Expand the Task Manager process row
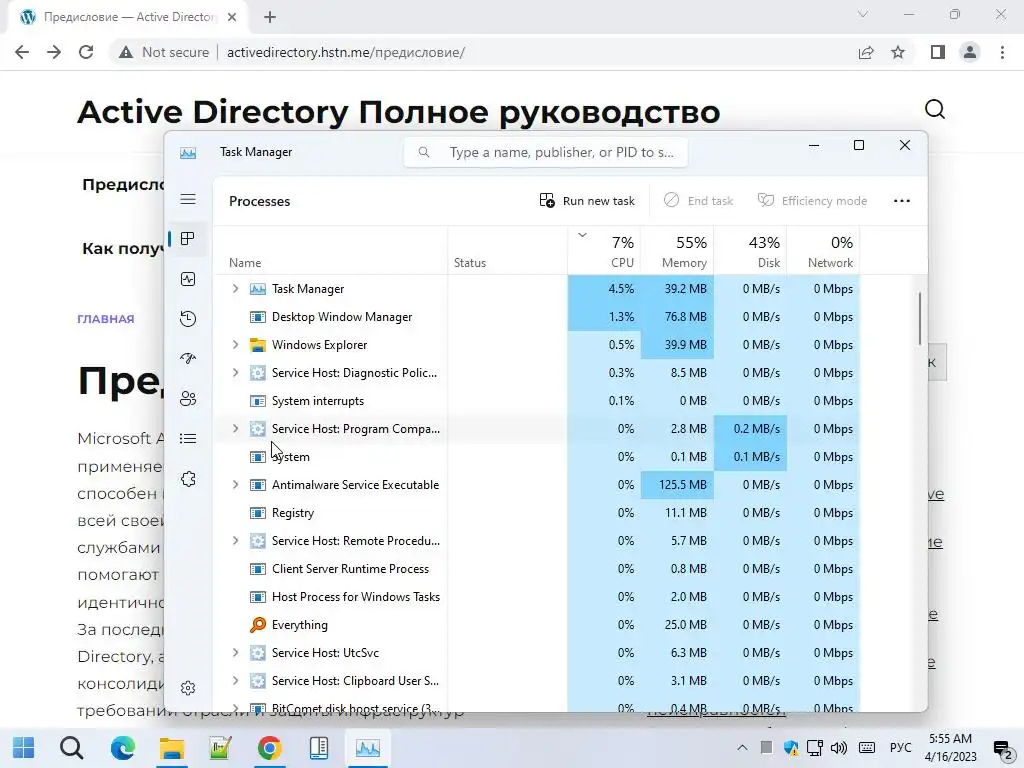The width and height of the screenshot is (1024, 768). (235, 289)
